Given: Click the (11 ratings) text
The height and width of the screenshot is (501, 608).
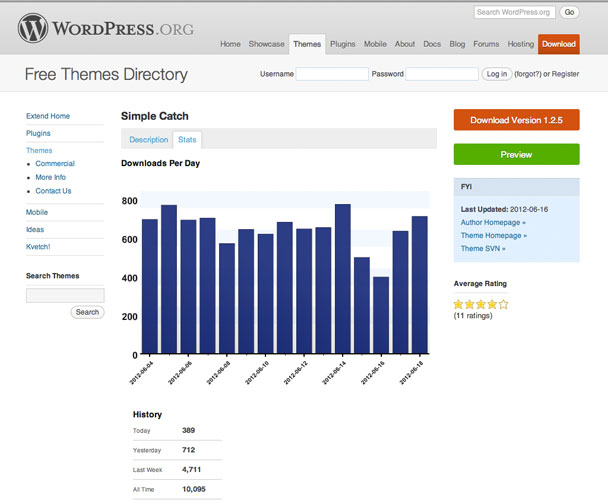Looking at the screenshot, I should pos(473,316).
